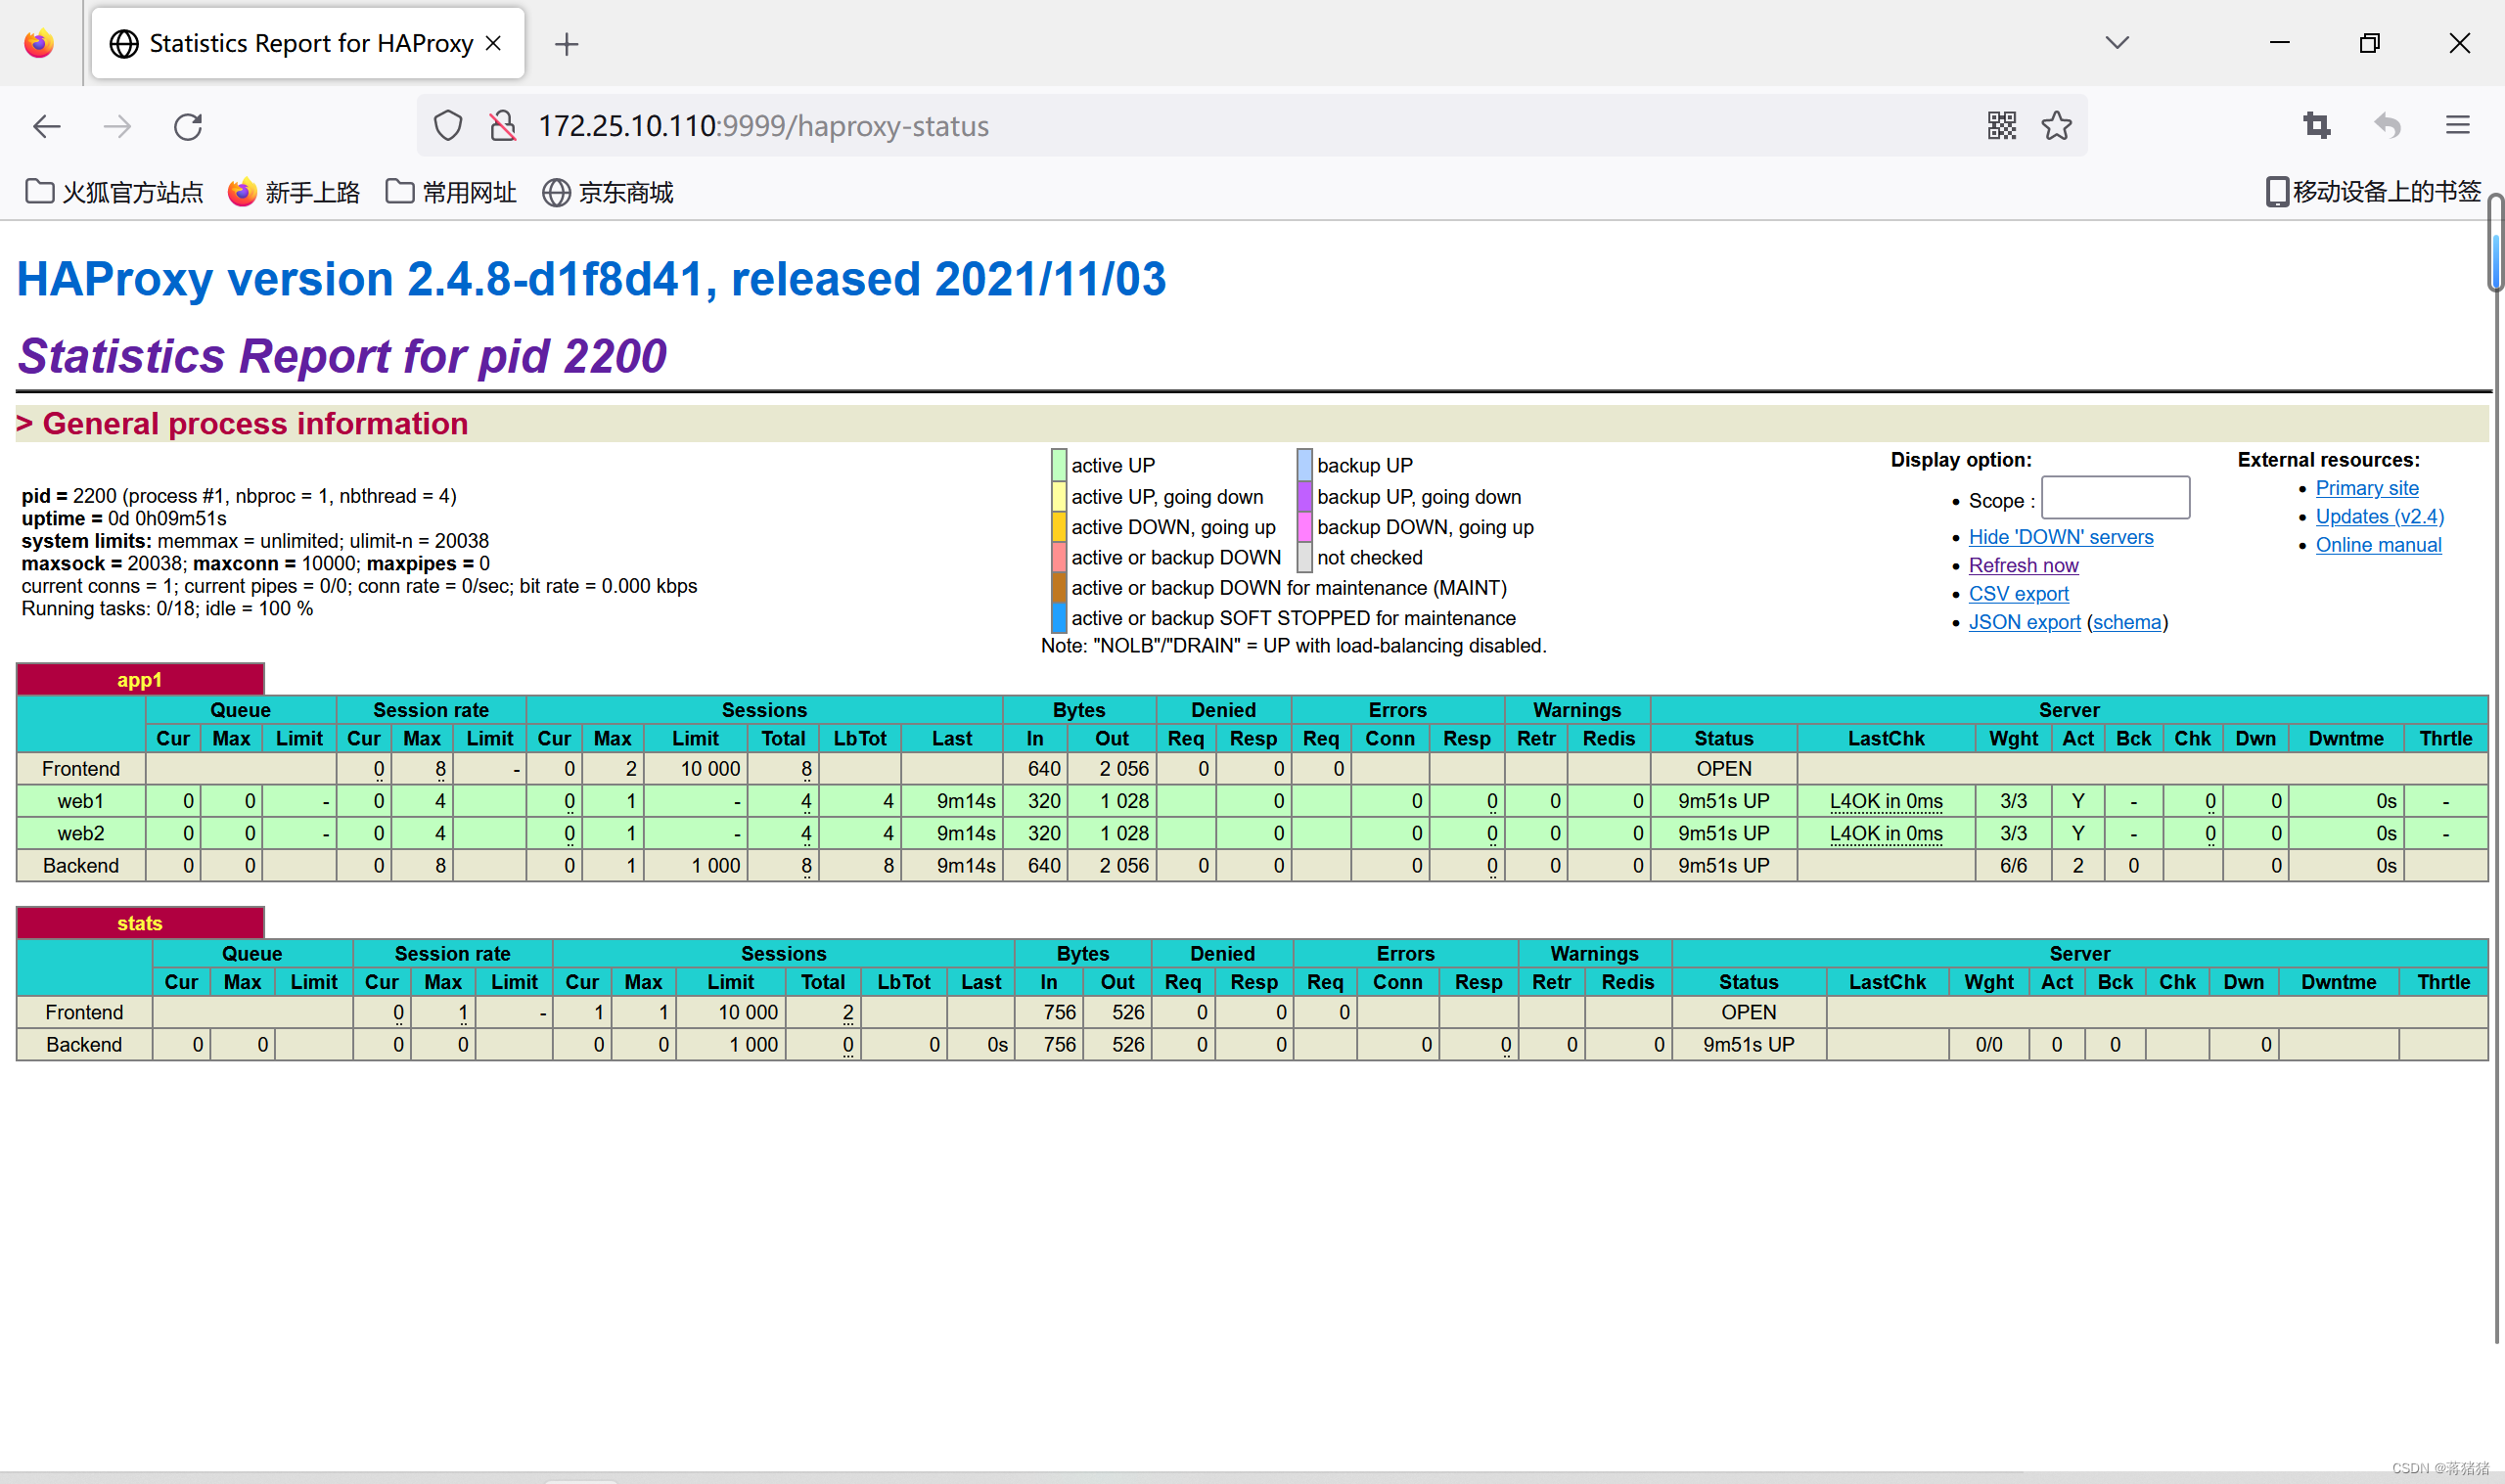This screenshot has width=2505, height=1484.
Task: Click Hide 'DOWN' servers link
Action: (2060, 537)
